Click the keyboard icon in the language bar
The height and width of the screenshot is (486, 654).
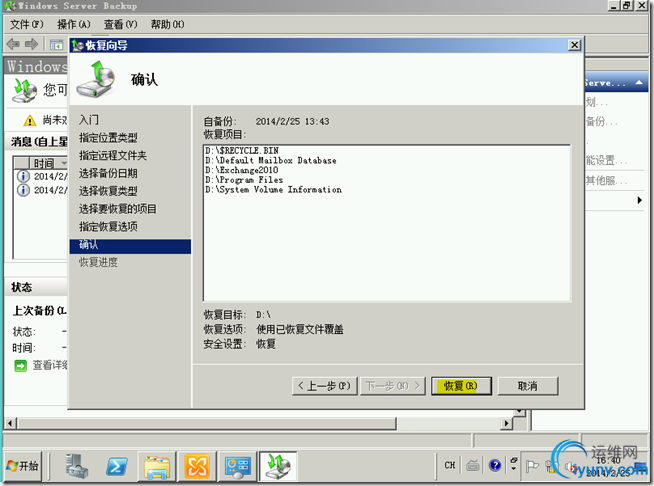(473, 465)
